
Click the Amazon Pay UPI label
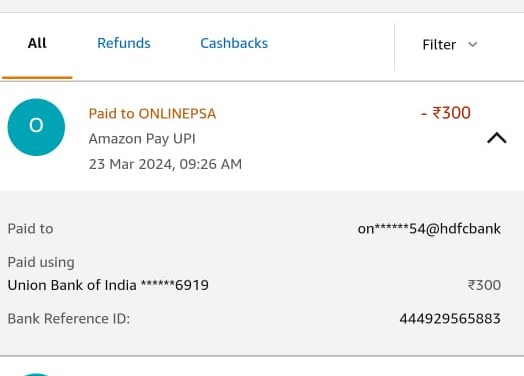click(x=142, y=139)
